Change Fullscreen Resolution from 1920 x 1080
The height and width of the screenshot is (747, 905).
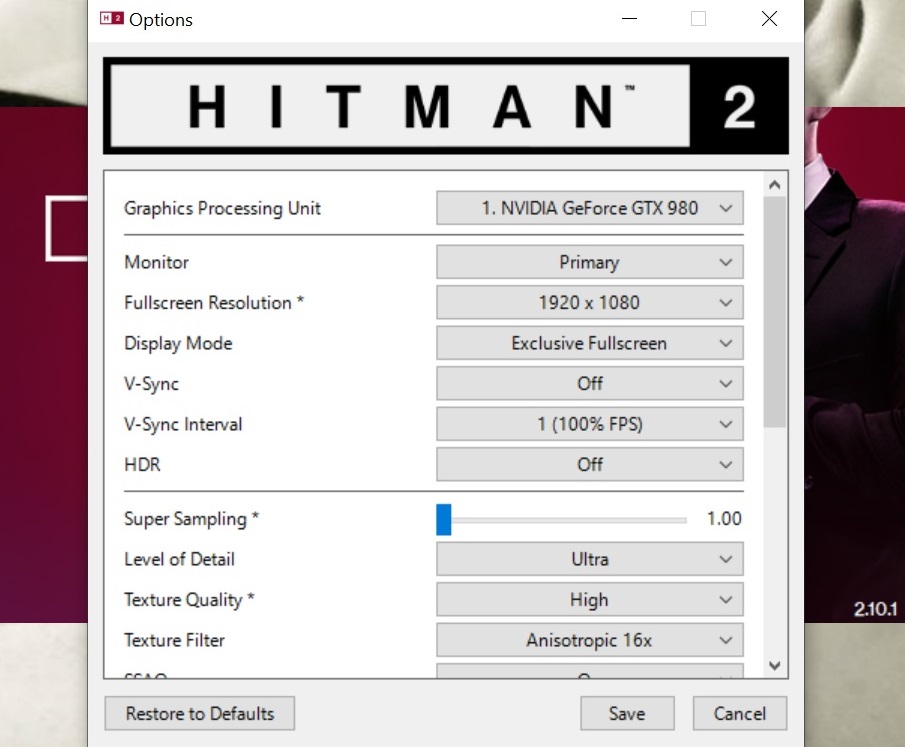pos(589,302)
